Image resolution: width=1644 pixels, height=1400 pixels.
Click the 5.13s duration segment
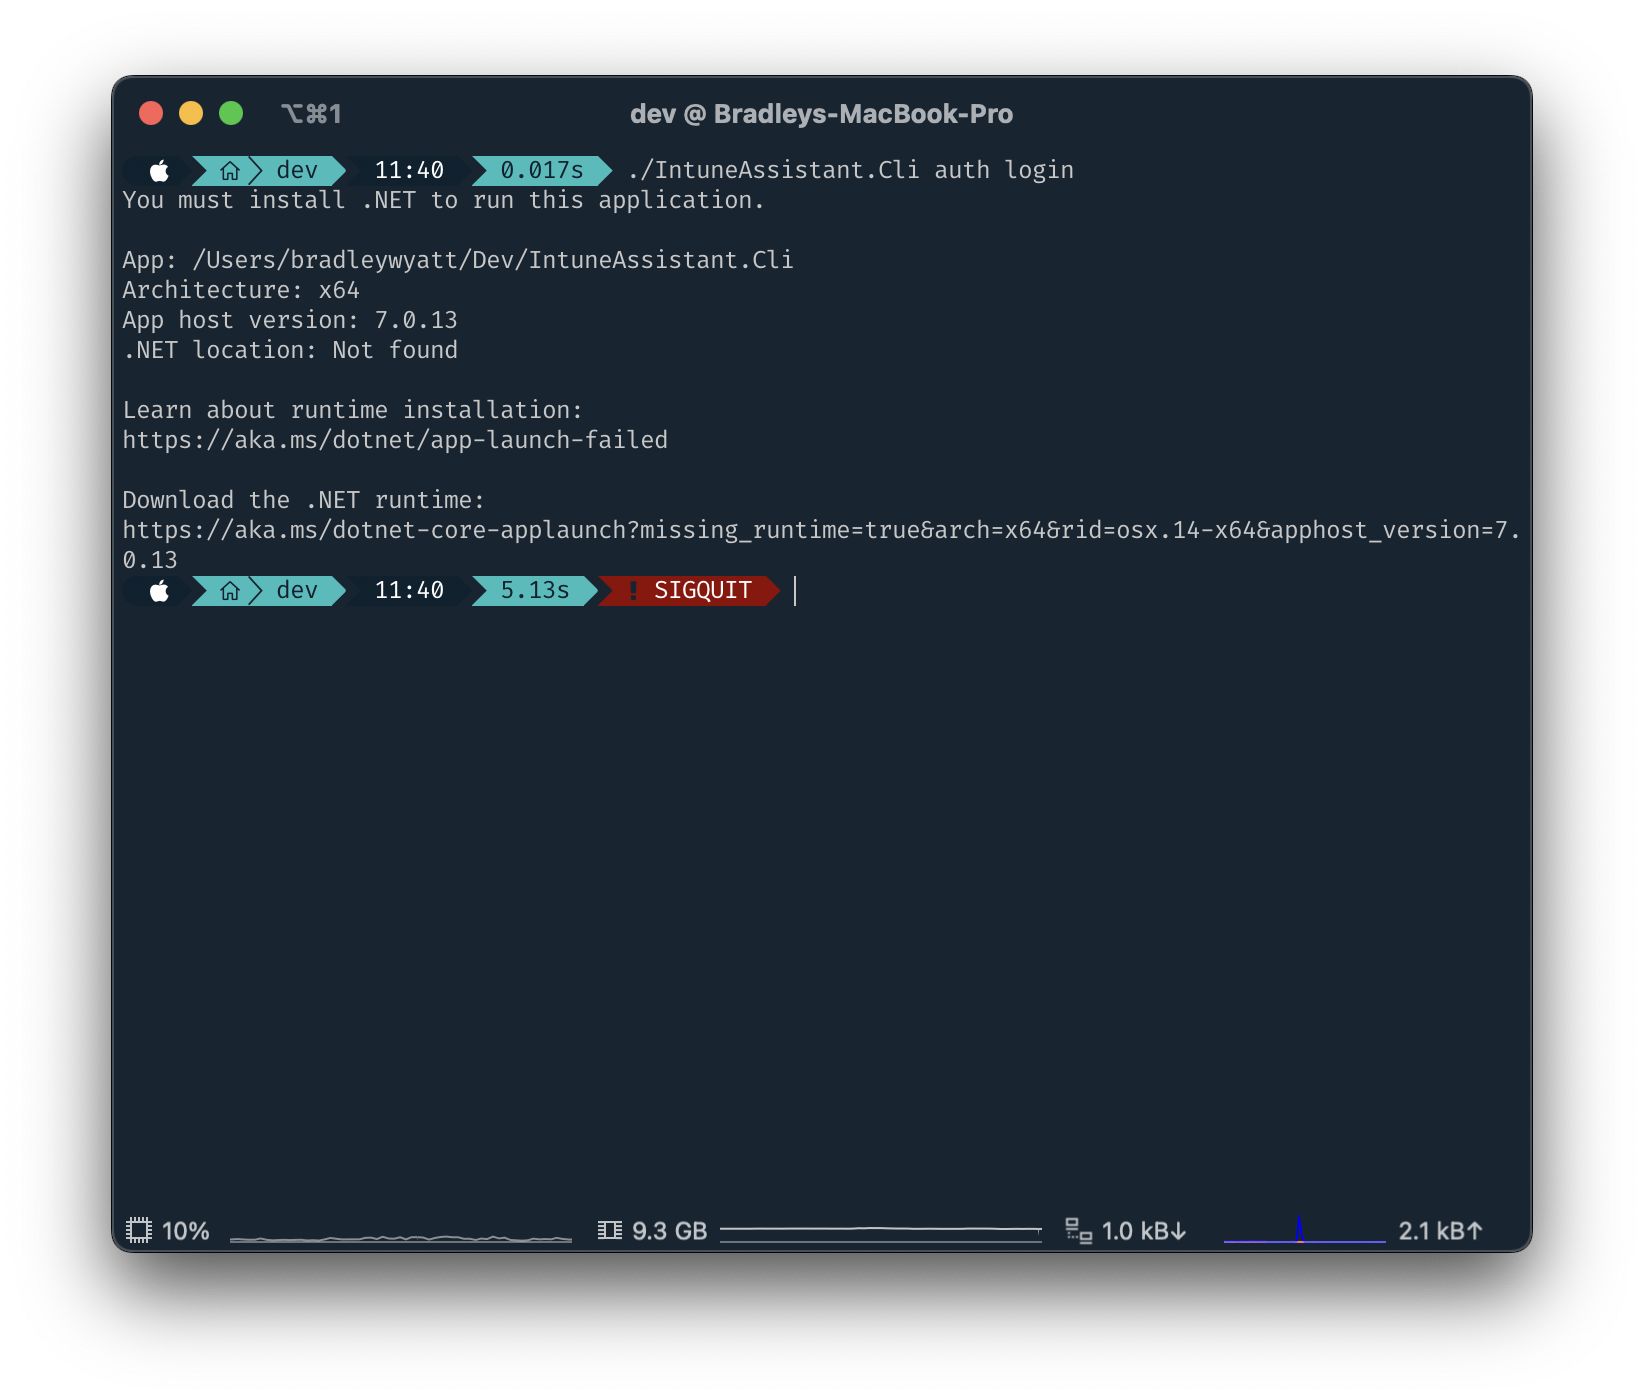535,591
